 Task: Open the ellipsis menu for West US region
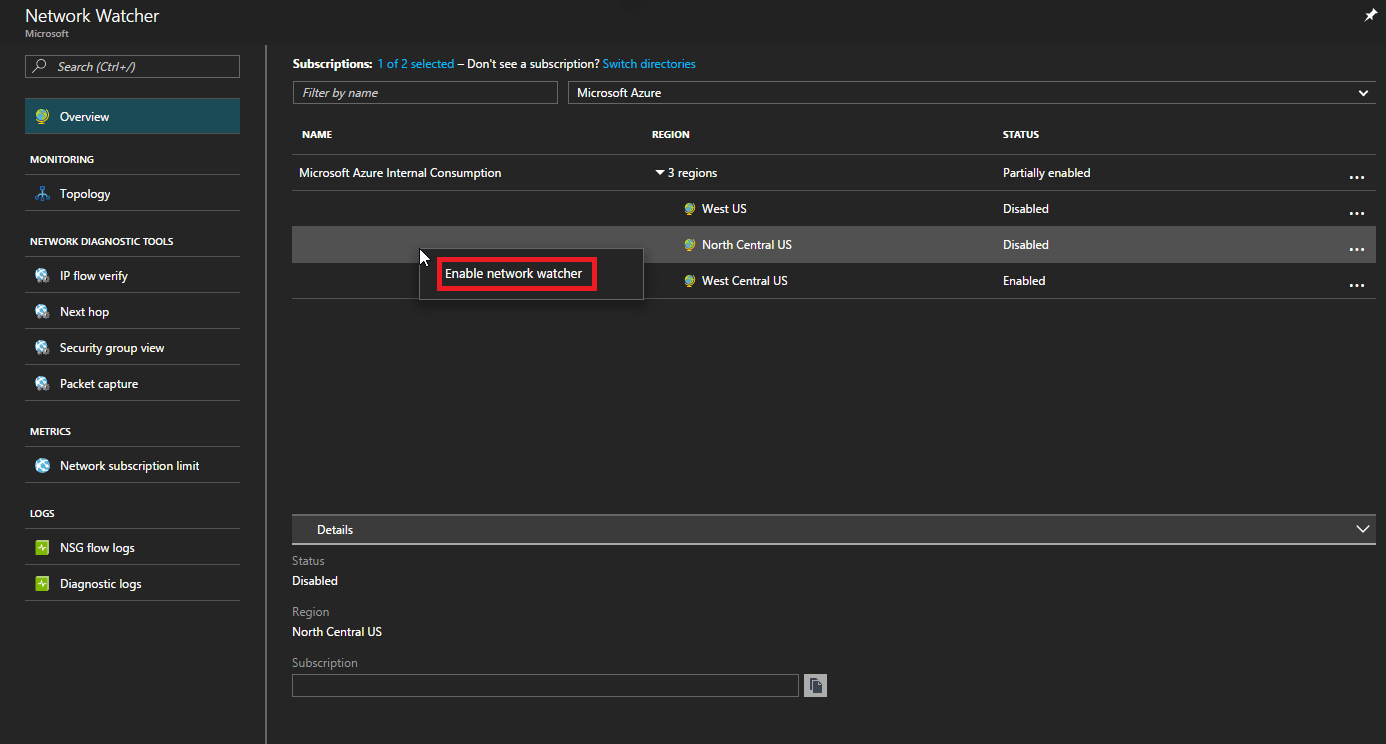click(x=1356, y=212)
